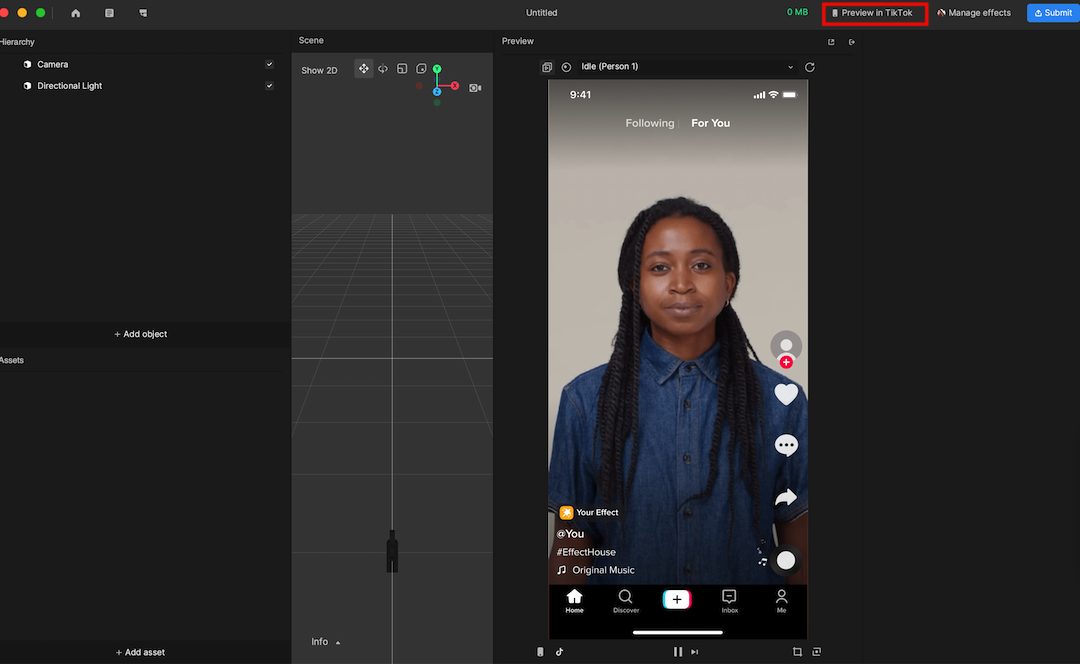Screen dimensions: 1080x664
Task: Expand the Info section in Scene
Action: (325, 642)
